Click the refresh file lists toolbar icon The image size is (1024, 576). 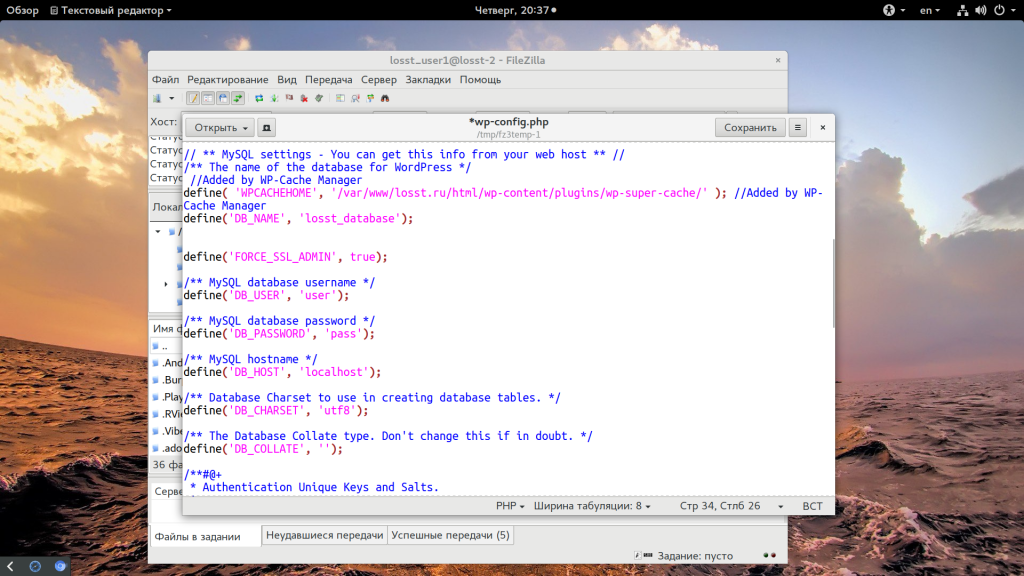(x=259, y=98)
